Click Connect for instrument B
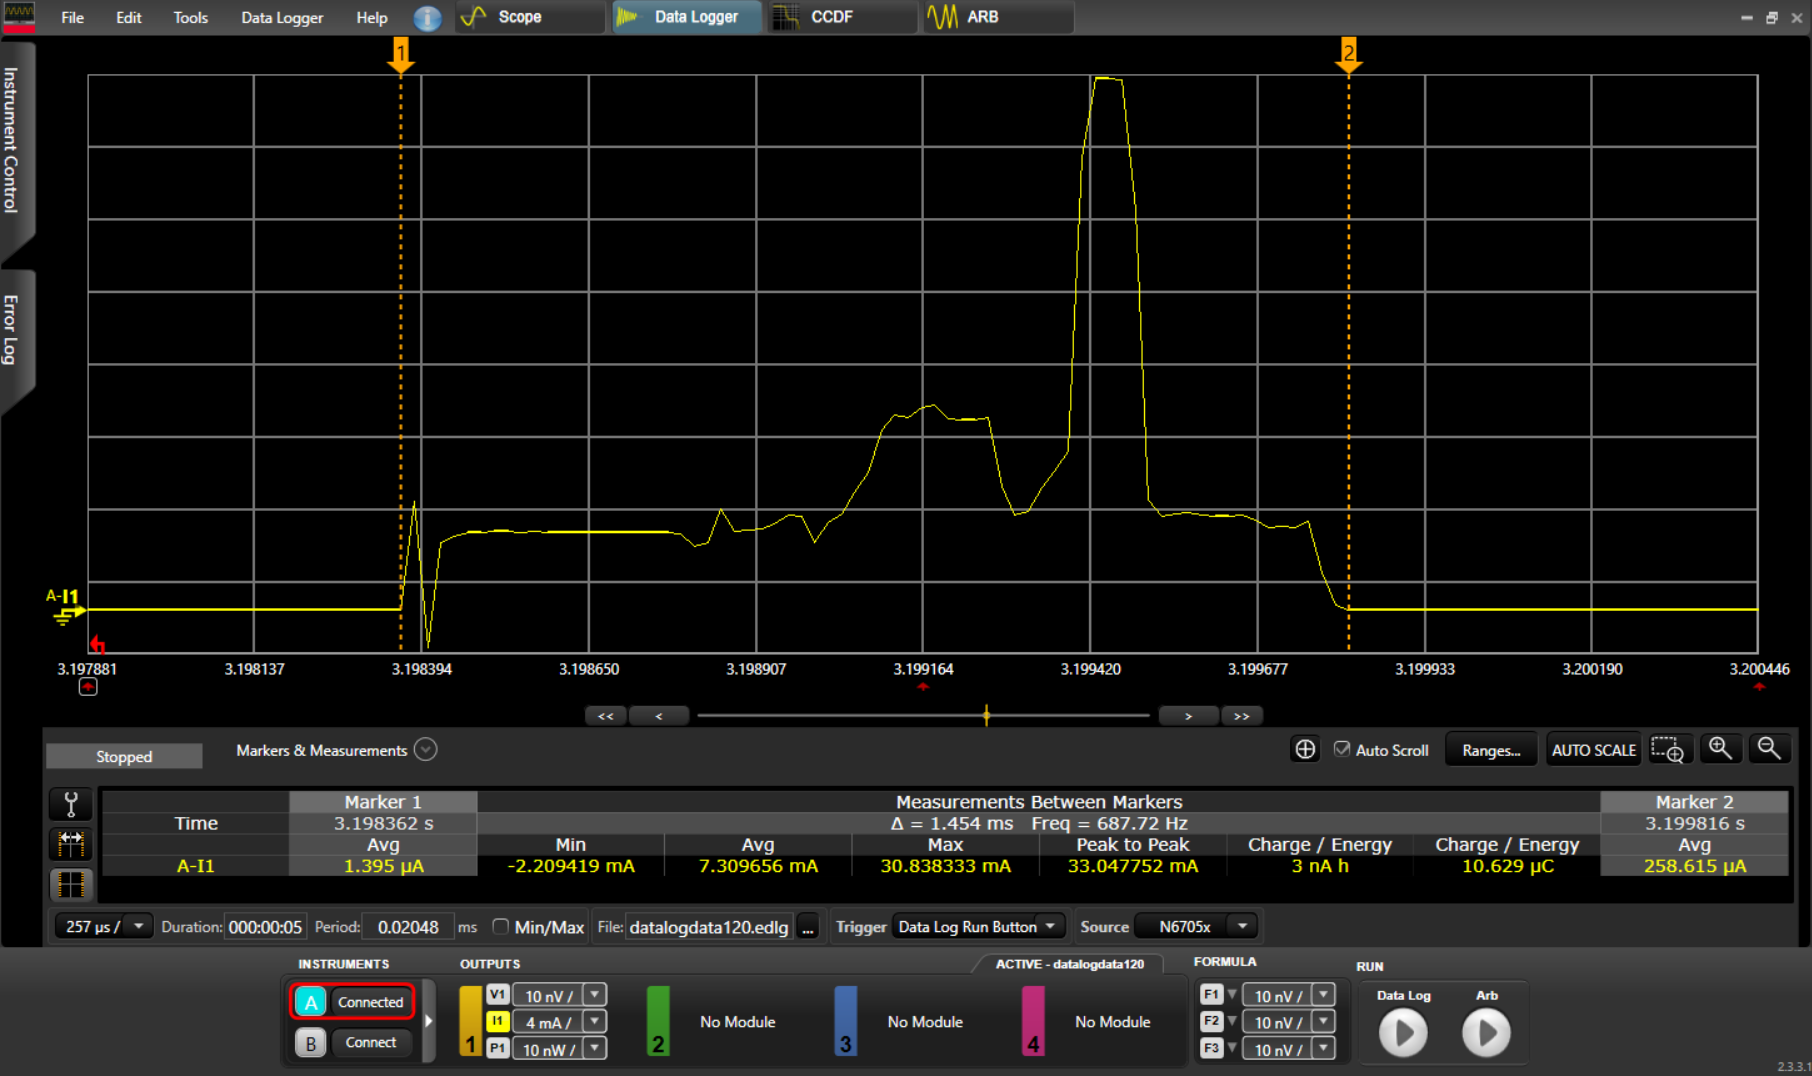1812x1076 pixels. pyautogui.click(x=370, y=1042)
